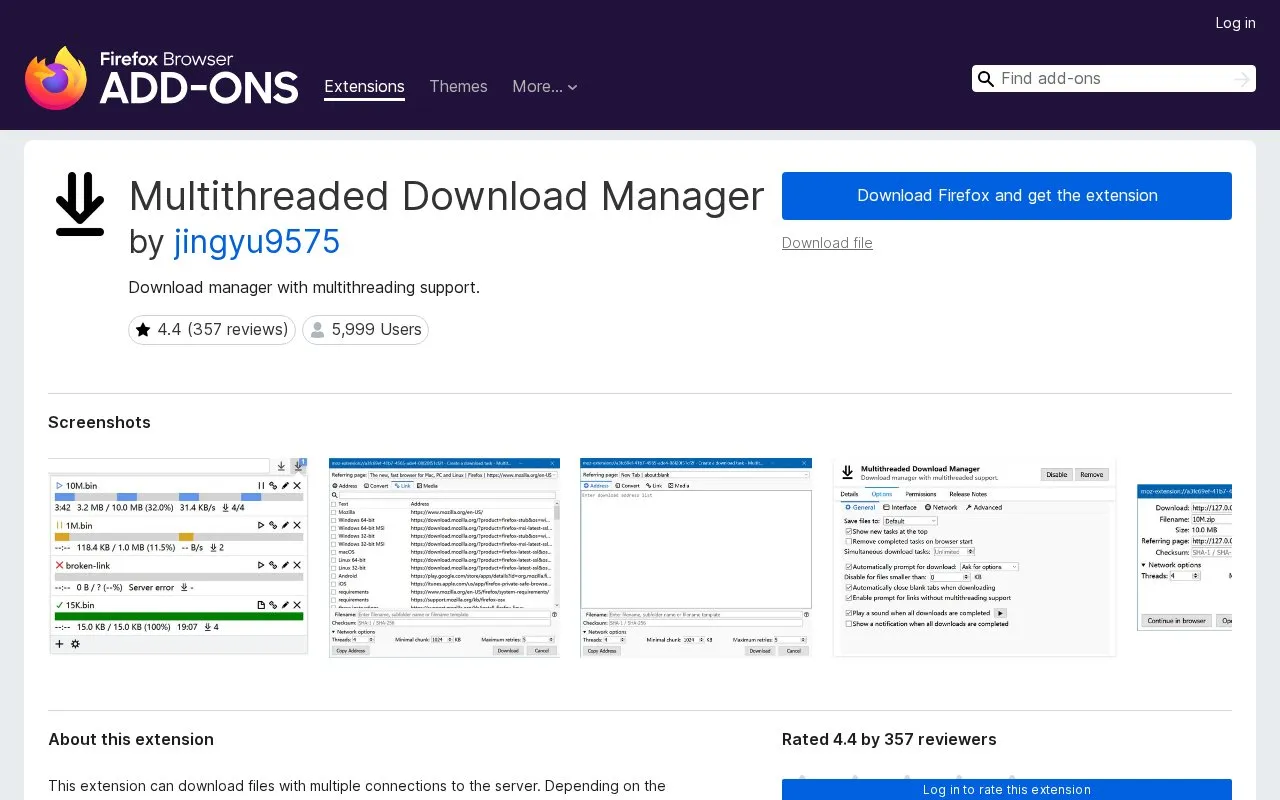Open the cut-off screenshot with Continue in browser
This screenshot has width=1280, height=800.
[x=1184, y=557]
